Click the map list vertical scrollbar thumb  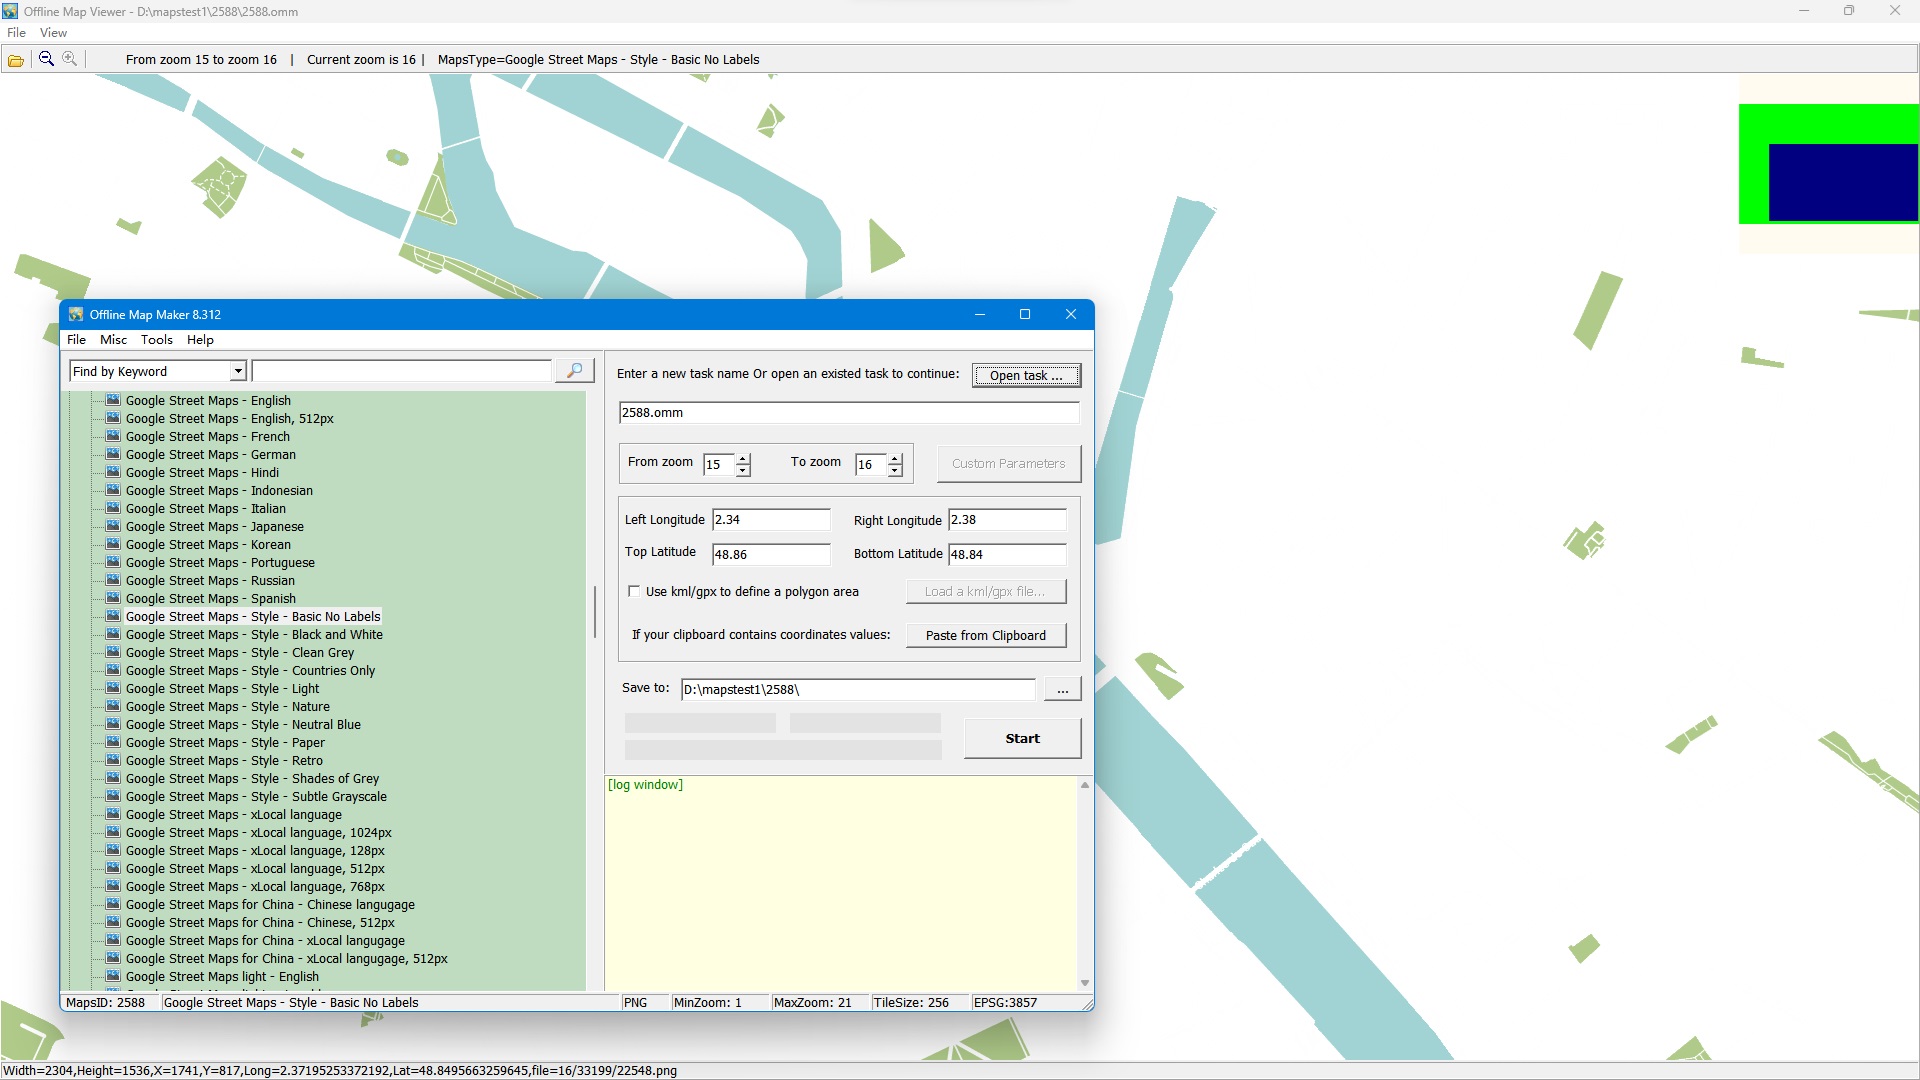click(x=595, y=611)
